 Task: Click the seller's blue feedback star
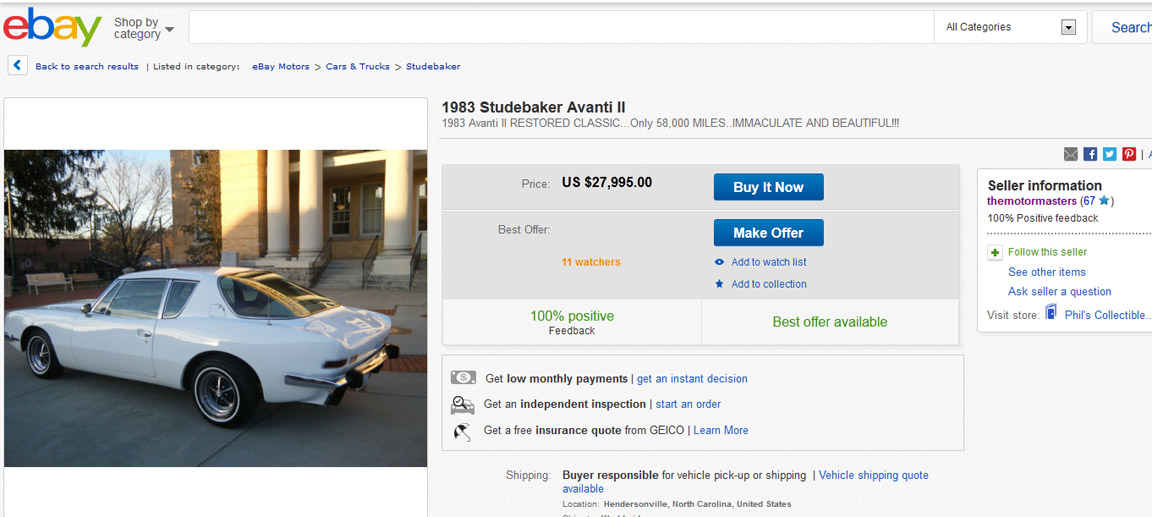[x=1104, y=201]
